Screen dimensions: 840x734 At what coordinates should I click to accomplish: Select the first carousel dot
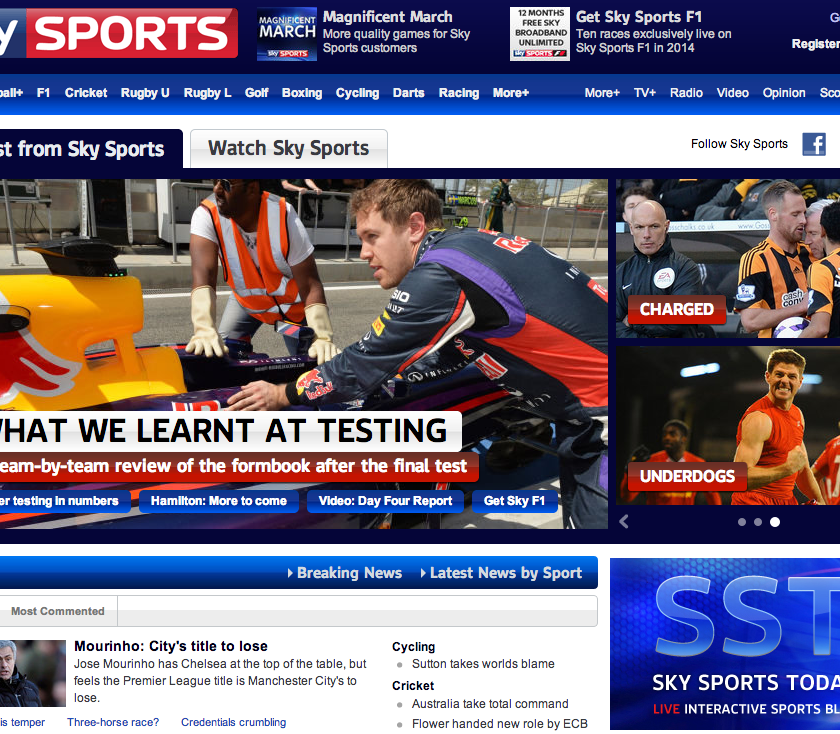click(742, 522)
